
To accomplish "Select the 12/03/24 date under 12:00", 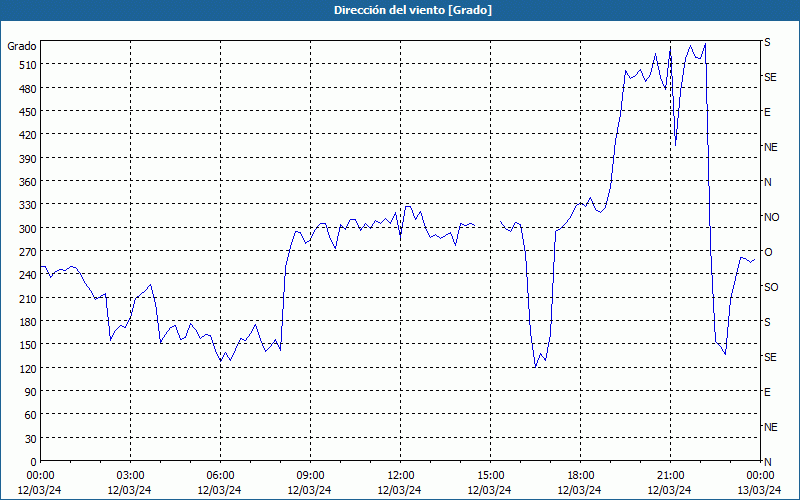I will (x=399, y=490).
